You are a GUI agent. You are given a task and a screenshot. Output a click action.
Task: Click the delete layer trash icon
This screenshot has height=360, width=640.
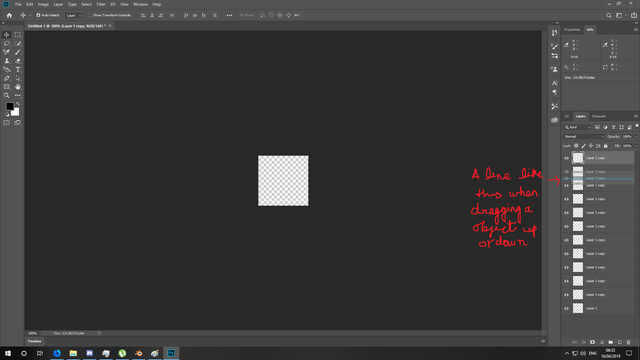point(629,342)
